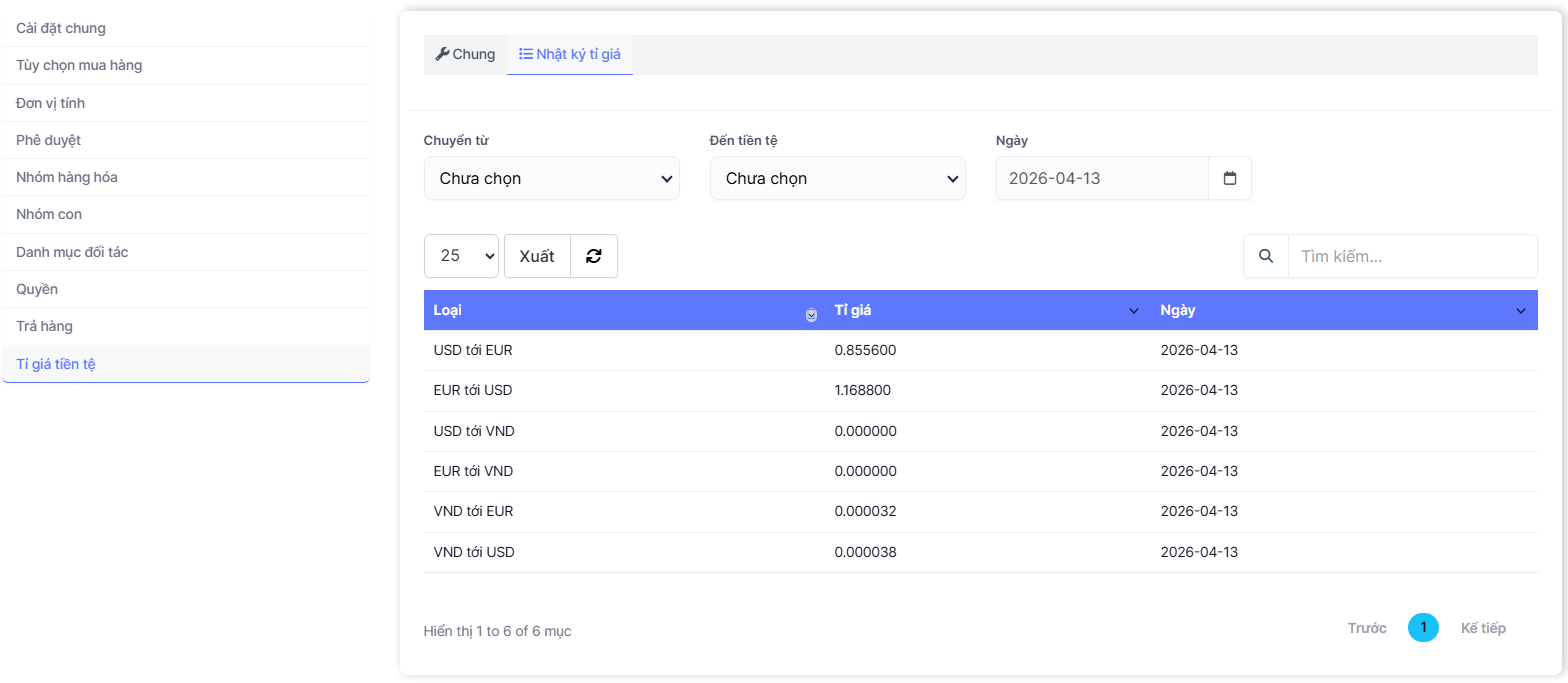
Task: Switch to the Chung tab
Action: point(465,54)
